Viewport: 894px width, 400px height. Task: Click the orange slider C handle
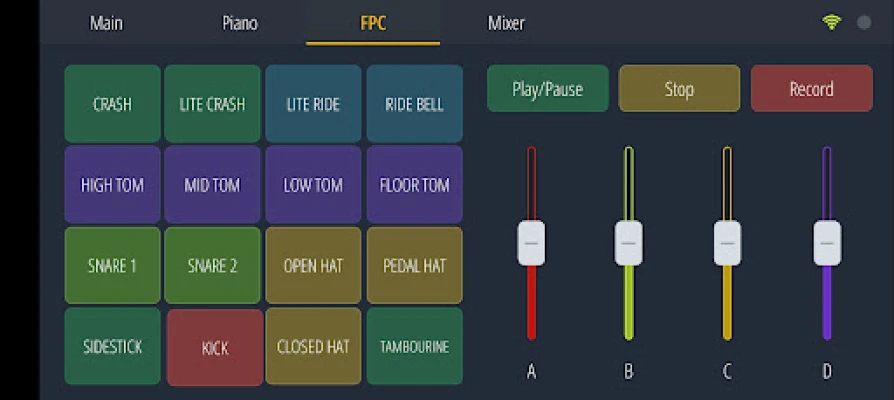pos(727,243)
